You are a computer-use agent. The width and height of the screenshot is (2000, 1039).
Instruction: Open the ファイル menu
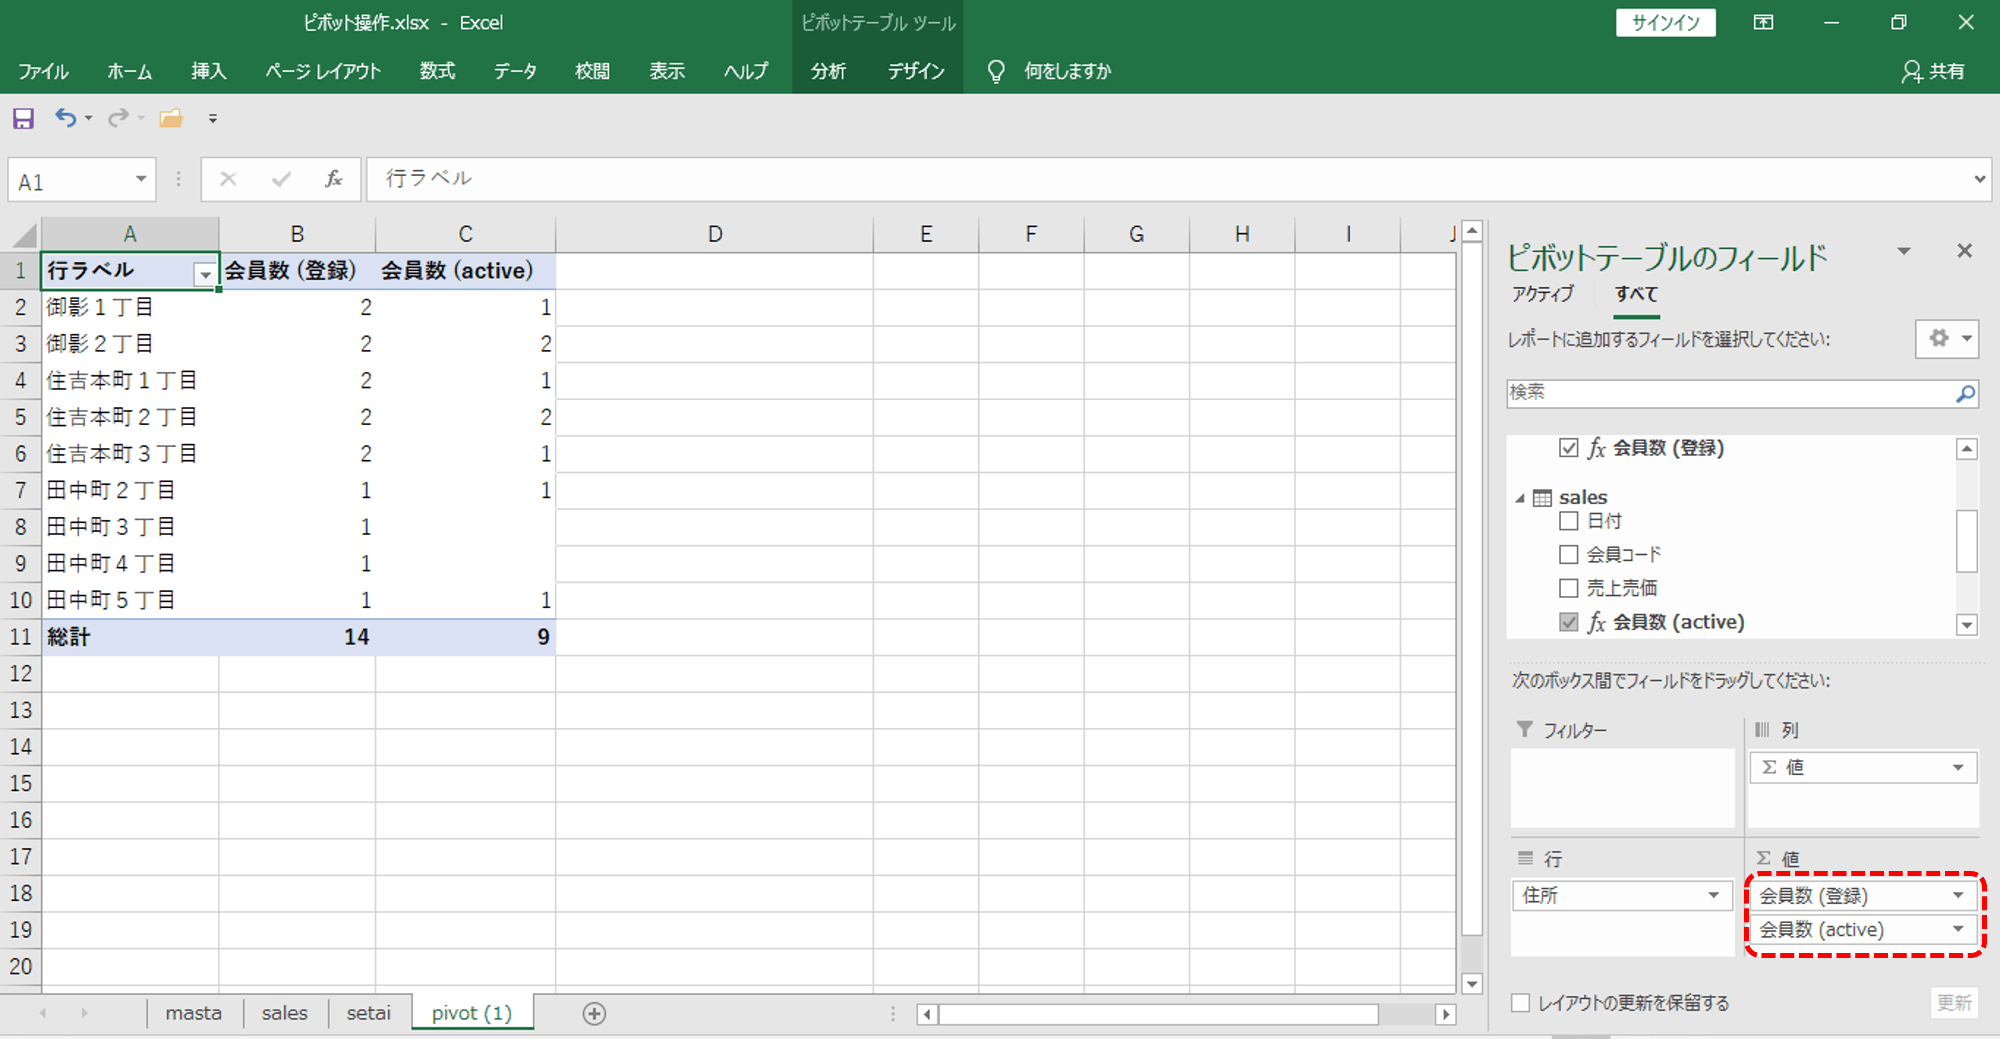[43, 71]
